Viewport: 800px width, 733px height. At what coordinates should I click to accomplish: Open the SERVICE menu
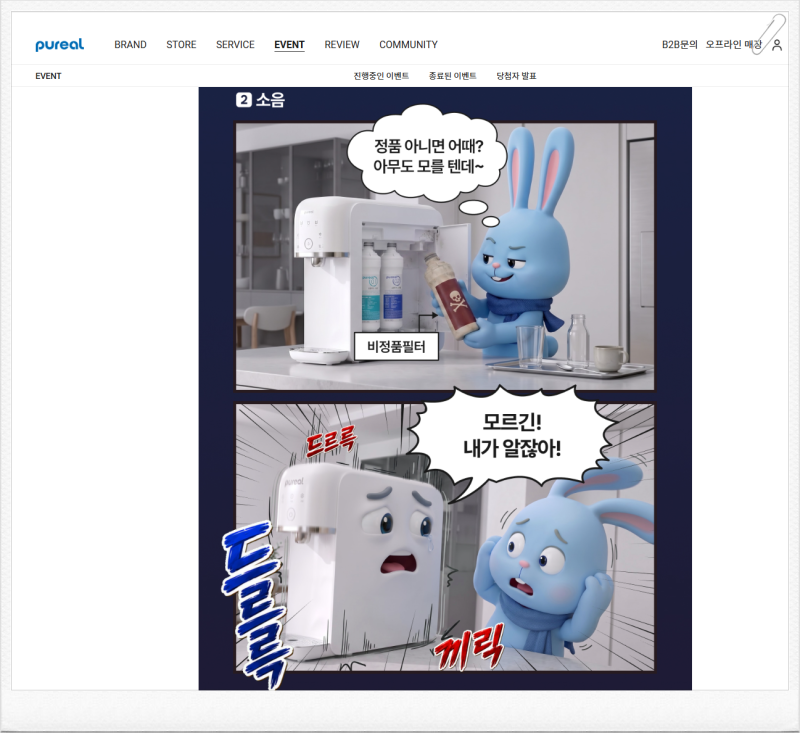pyautogui.click(x=235, y=45)
